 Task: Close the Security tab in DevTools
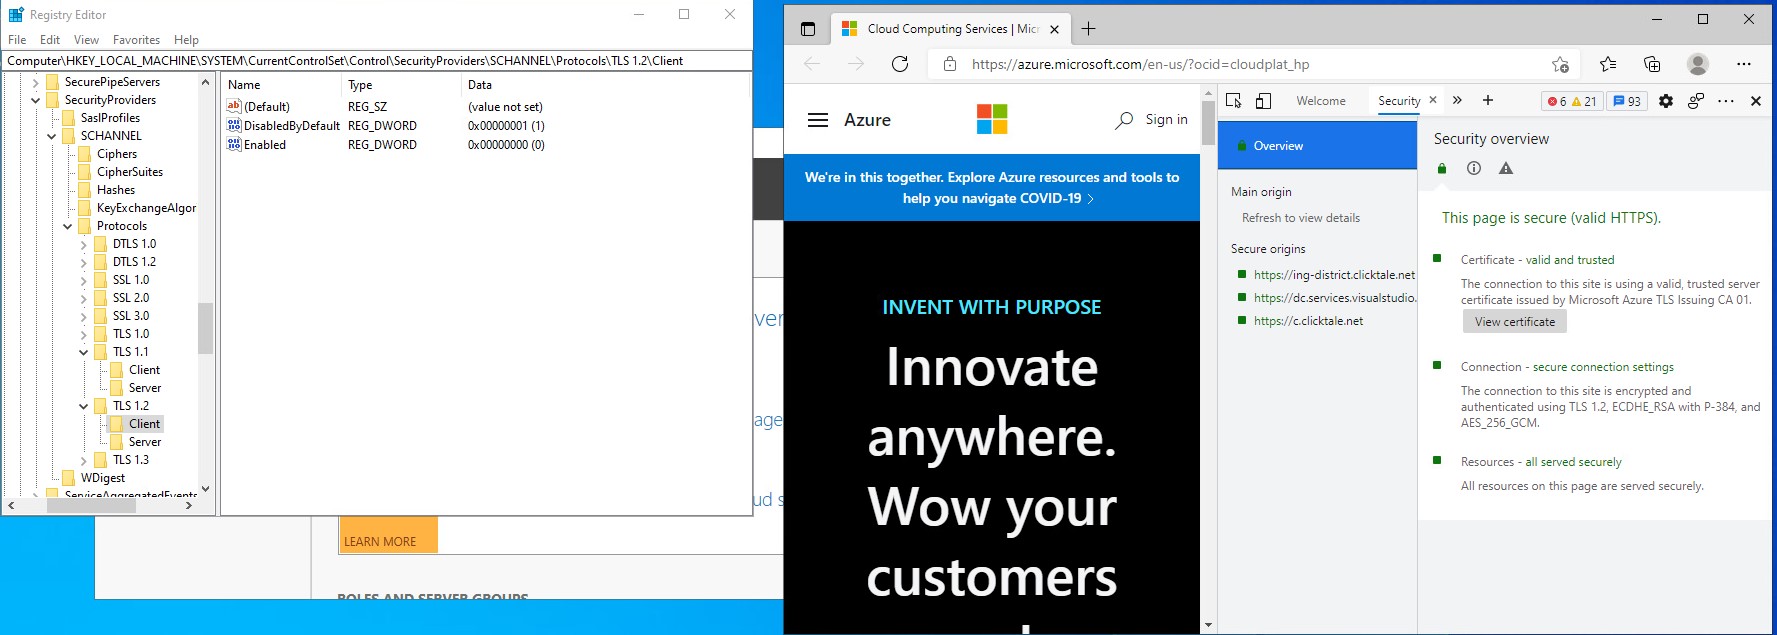point(1433,100)
